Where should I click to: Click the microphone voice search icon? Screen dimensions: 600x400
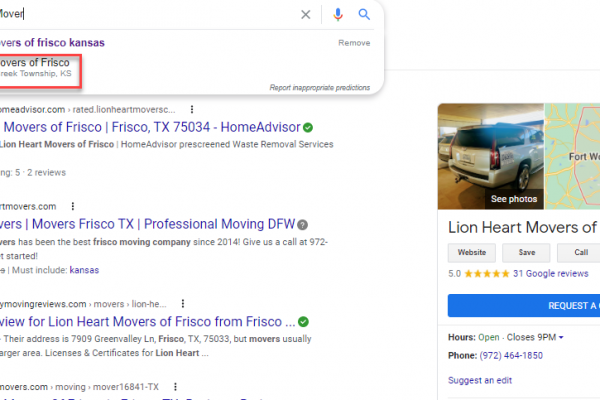coord(337,15)
